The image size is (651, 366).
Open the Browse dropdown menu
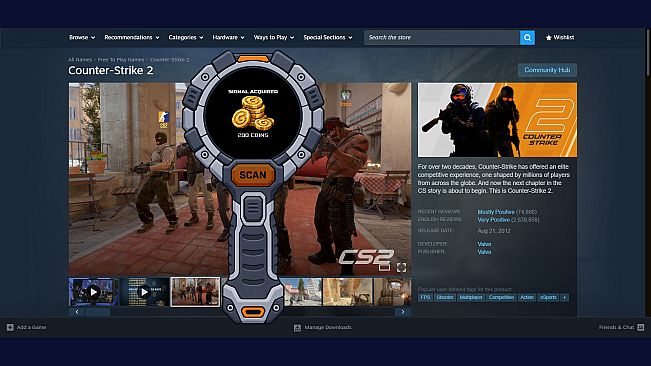pyautogui.click(x=82, y=37)
